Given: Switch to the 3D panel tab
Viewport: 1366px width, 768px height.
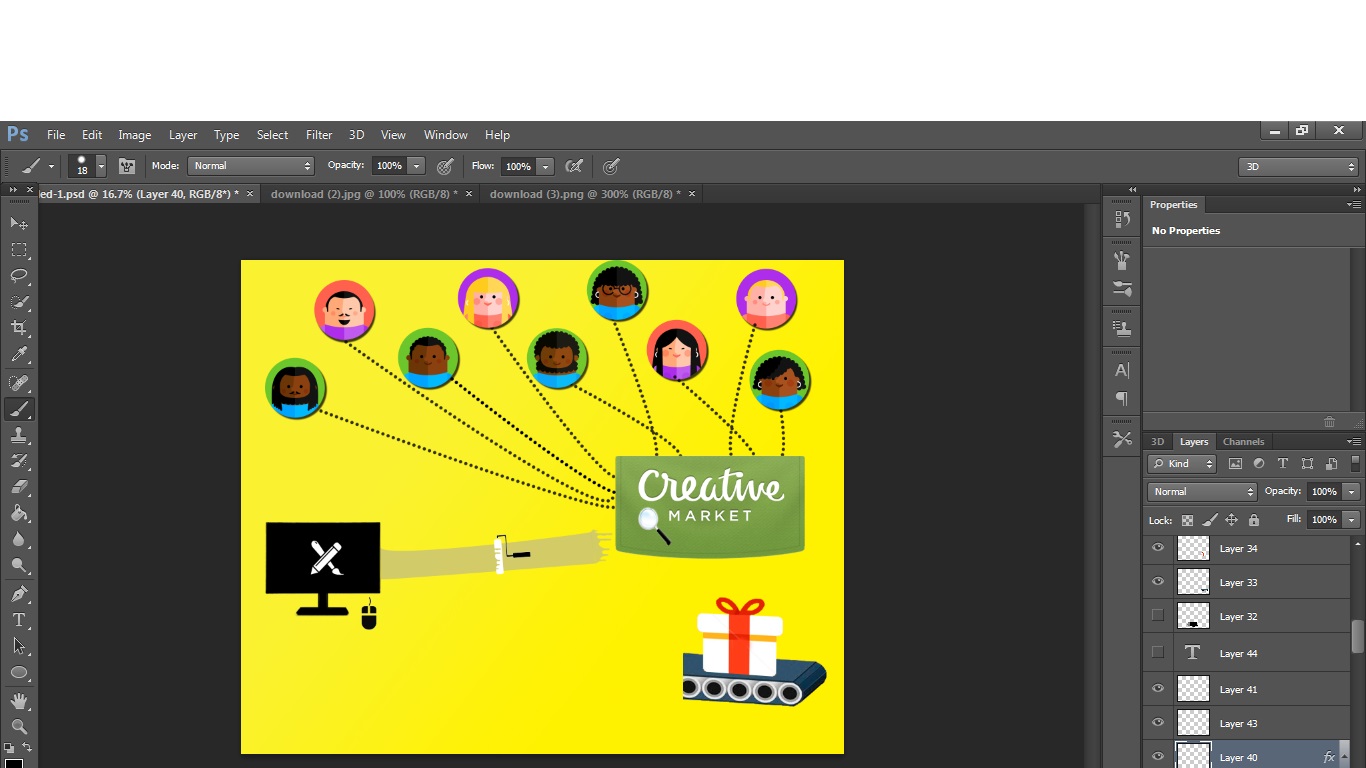Looking at the screenshot, I should click(x=1157, y=441).
